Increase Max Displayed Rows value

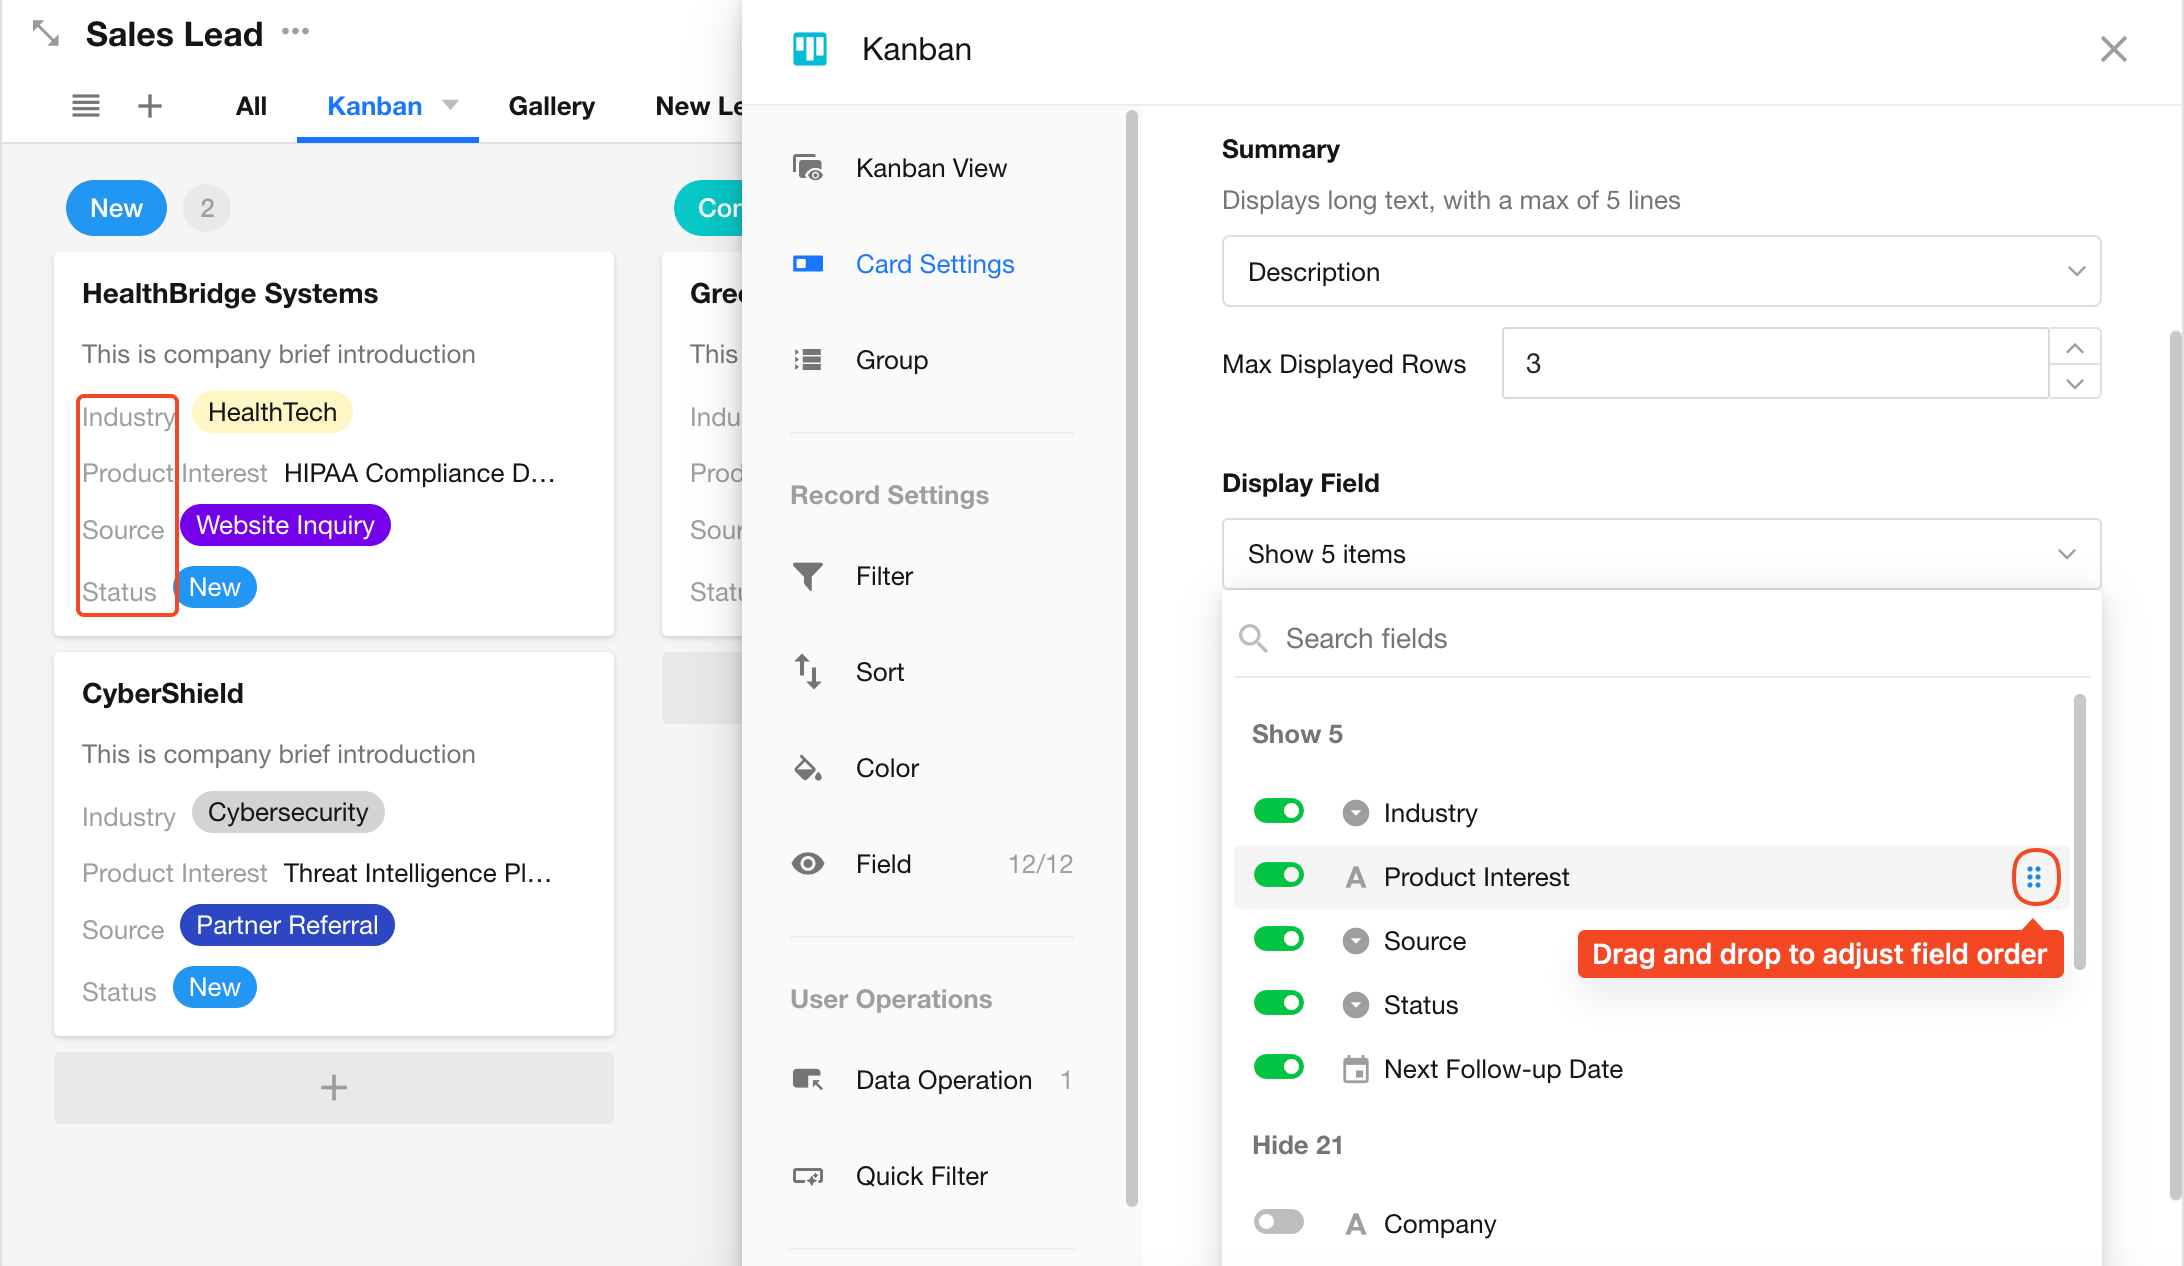point(2075,348)
